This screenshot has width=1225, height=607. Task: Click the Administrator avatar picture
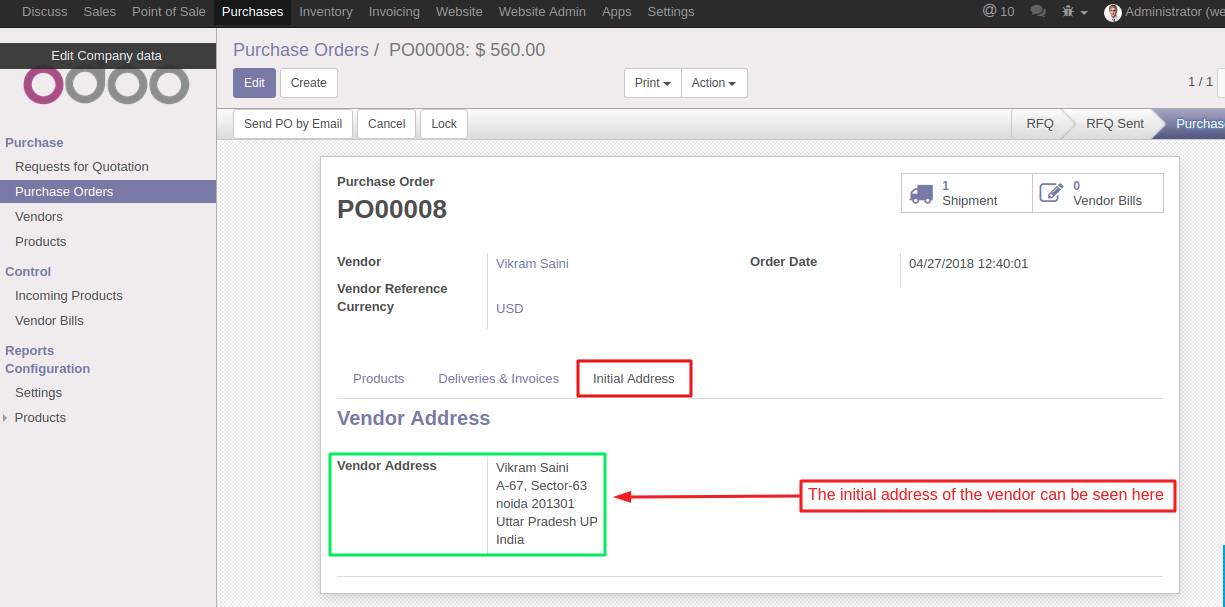(x=1112, y=12)
